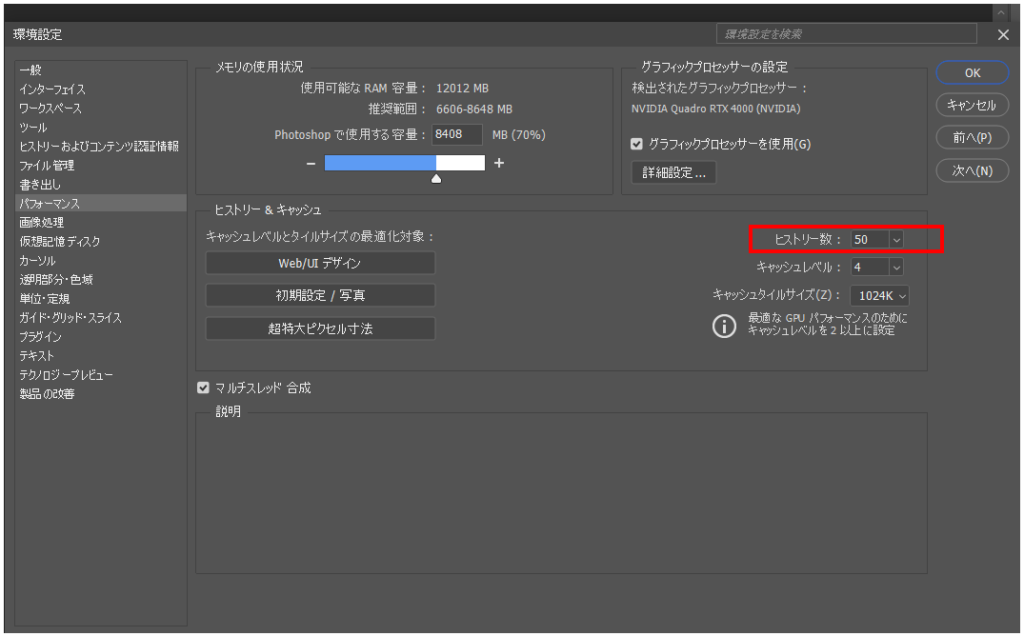Screen dimensions: 1024x636
Task: Click the plus icon beside memory slider
Action: 499,163
